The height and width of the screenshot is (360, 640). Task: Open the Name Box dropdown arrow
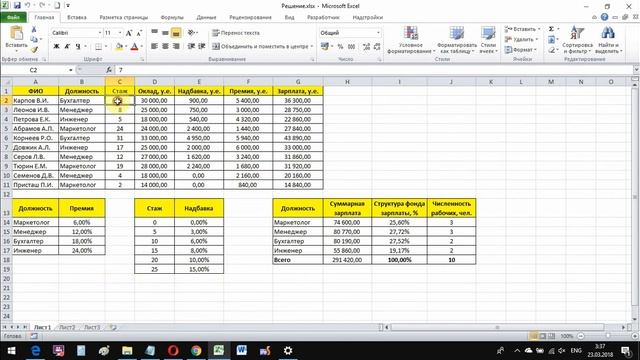[71, 70]
